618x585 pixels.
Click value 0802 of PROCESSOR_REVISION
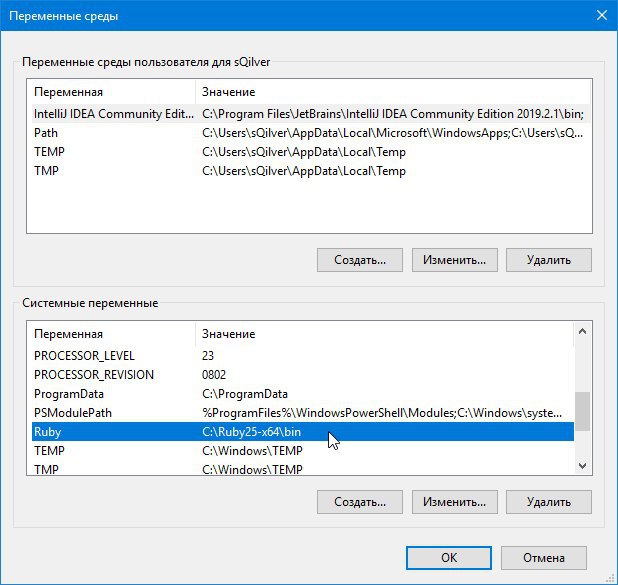coord(214,374)
